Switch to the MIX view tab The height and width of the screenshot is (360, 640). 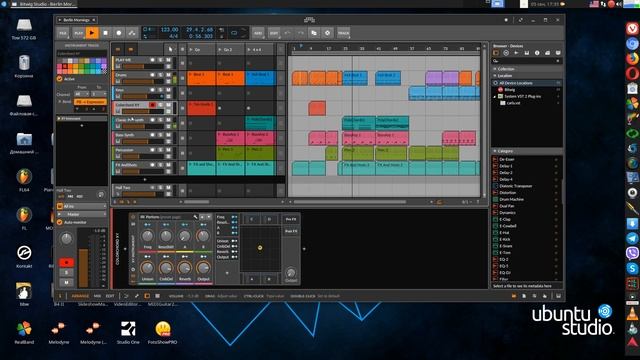[x=97, y=296]
